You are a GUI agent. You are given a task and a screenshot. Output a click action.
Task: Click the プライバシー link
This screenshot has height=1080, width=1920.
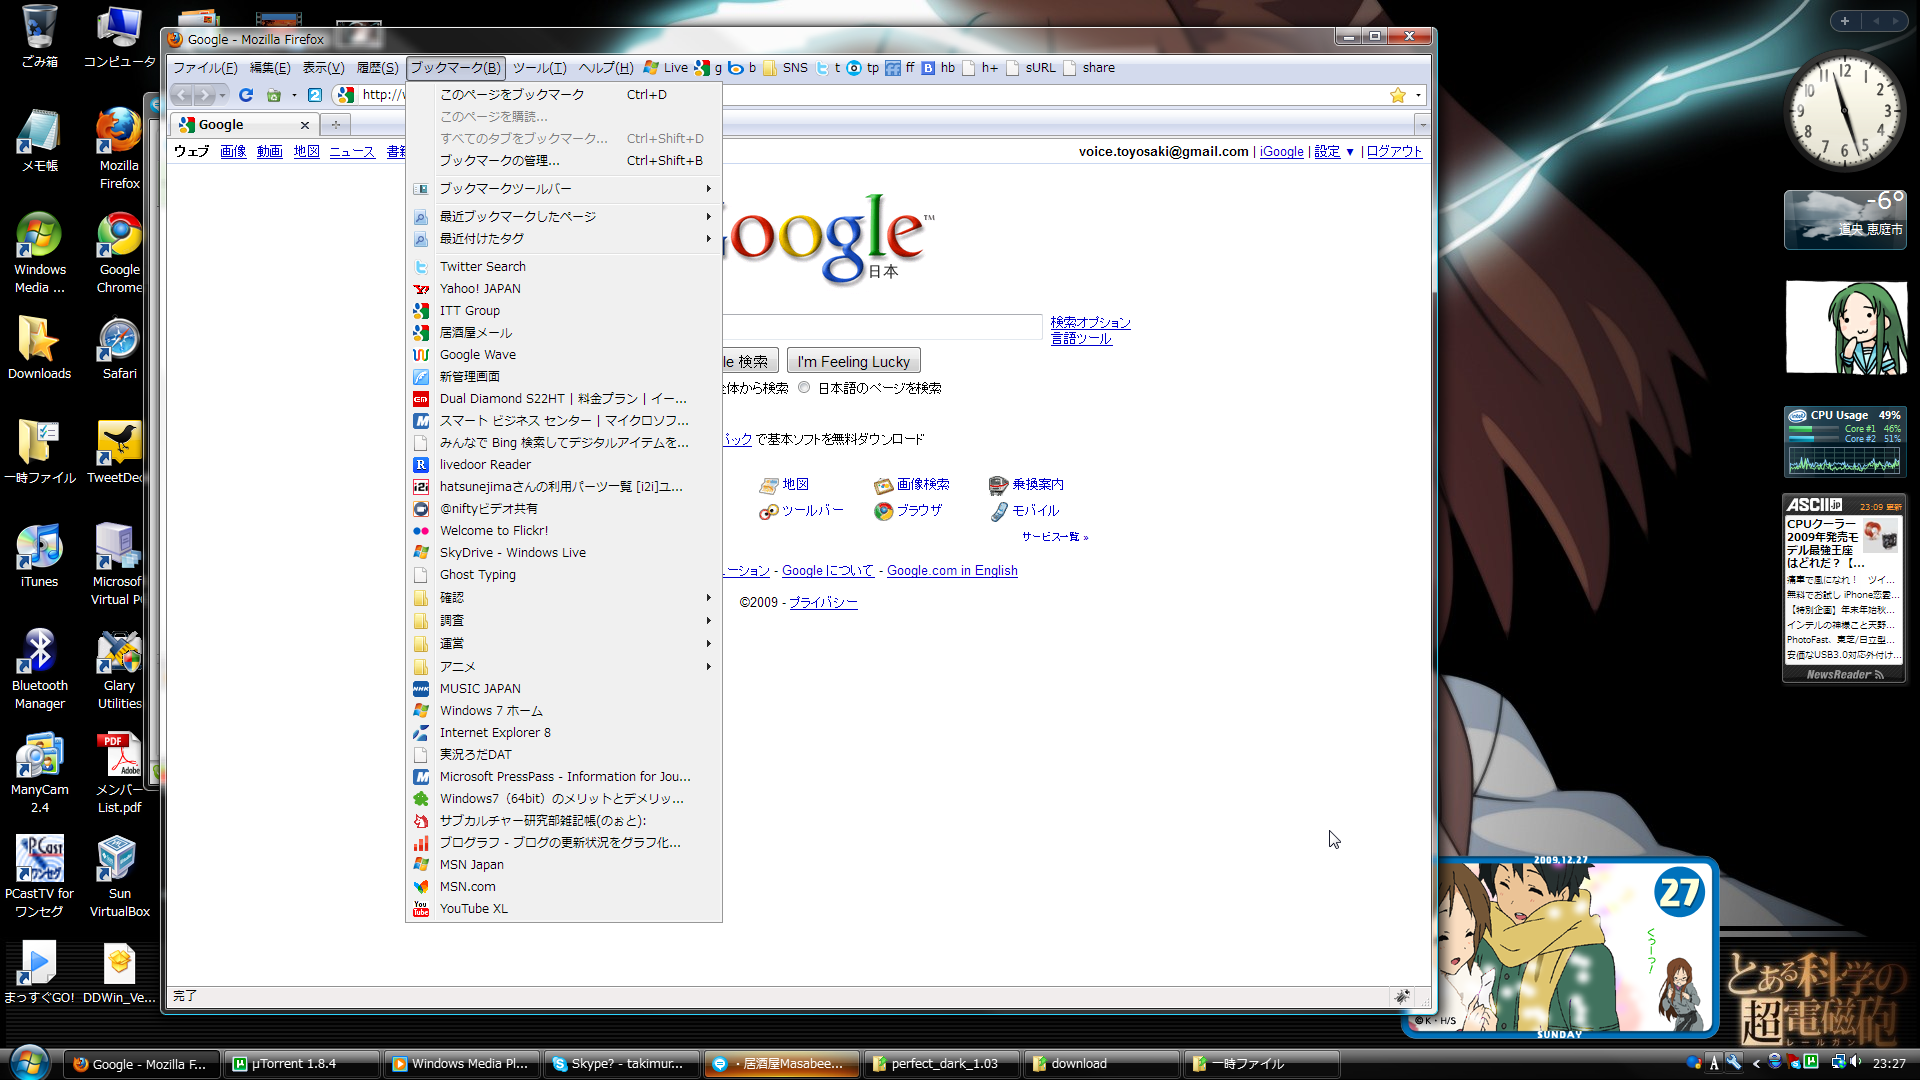pos(823,603)
